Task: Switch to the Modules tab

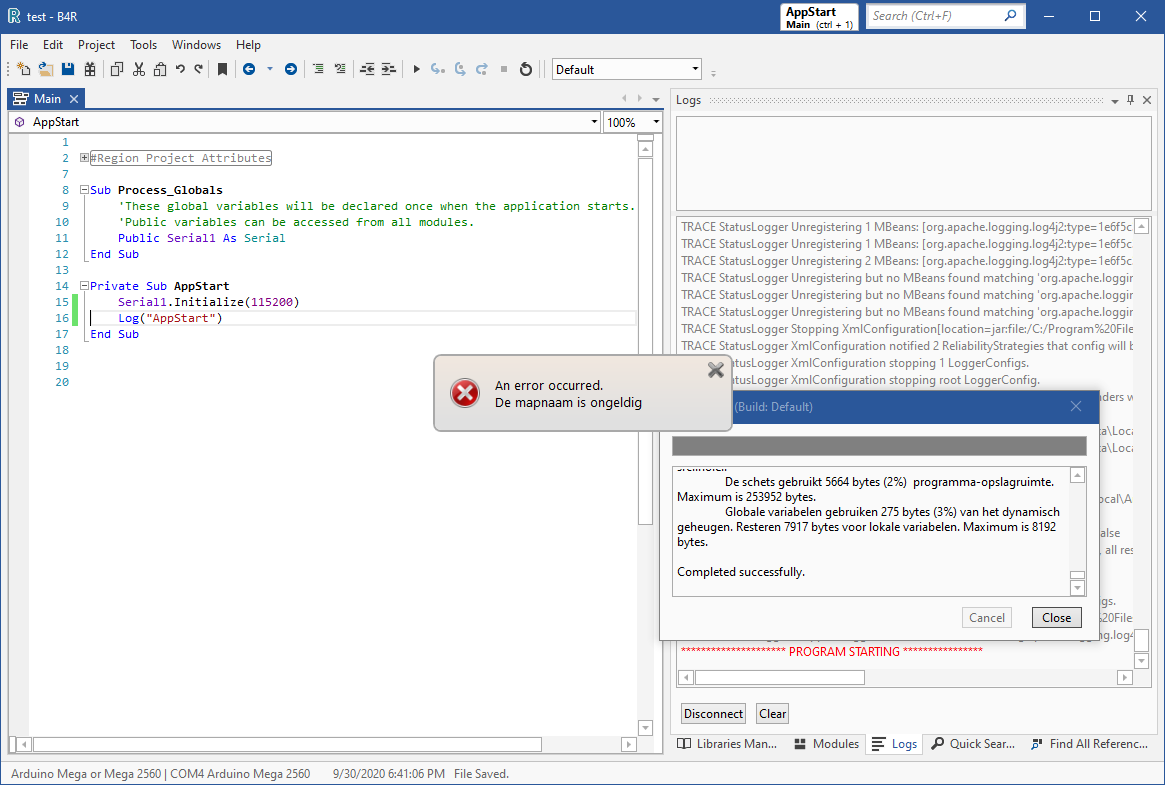Action: 827,744
